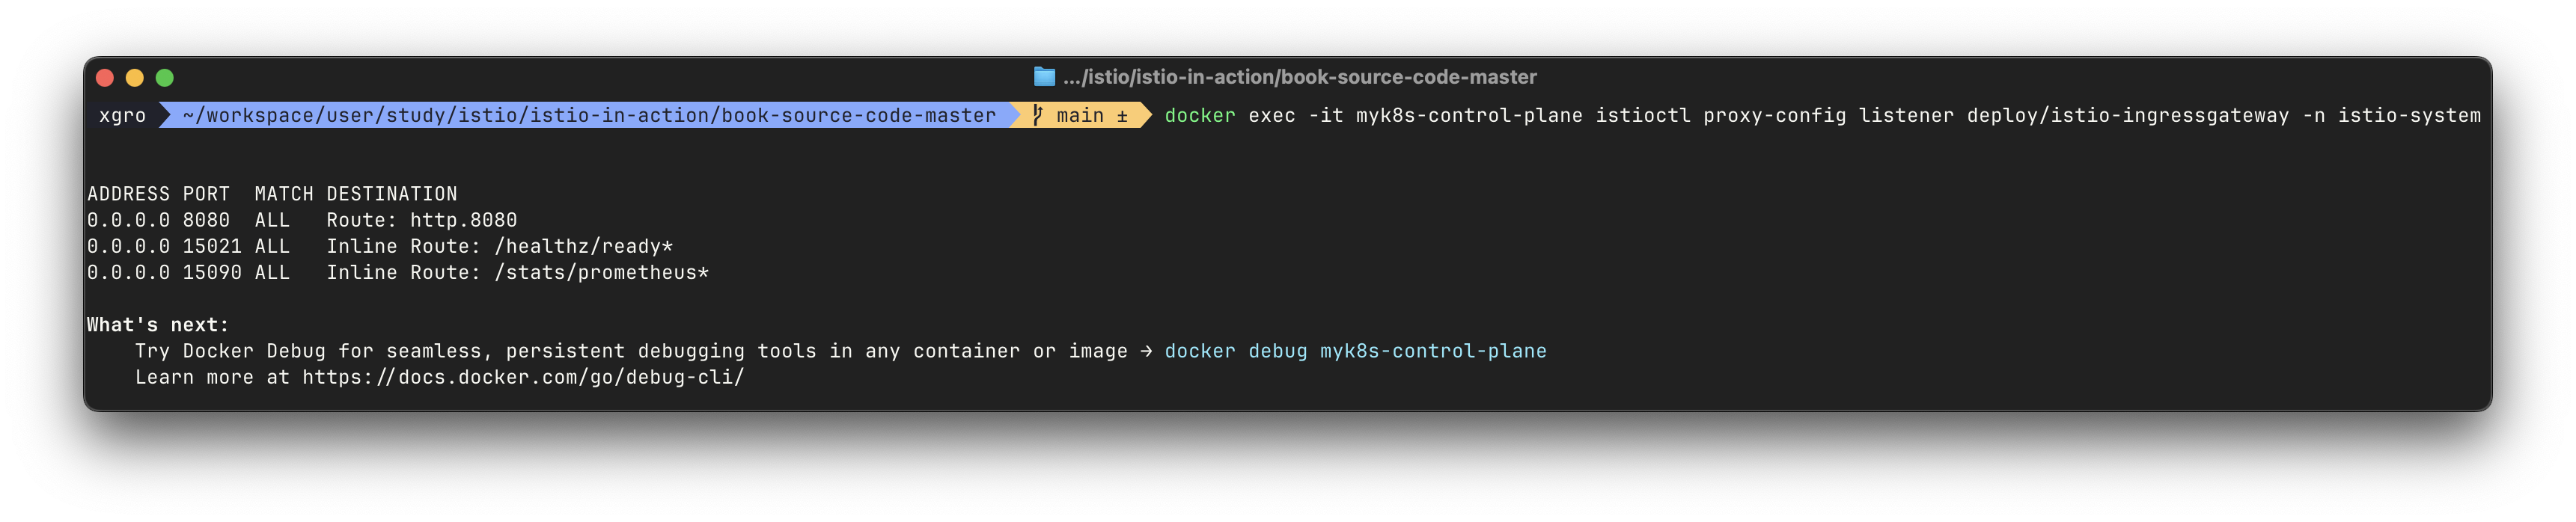Click port 15021 in listener table
This screenshot has height=522, width=2576.
[x=211, y=246]
